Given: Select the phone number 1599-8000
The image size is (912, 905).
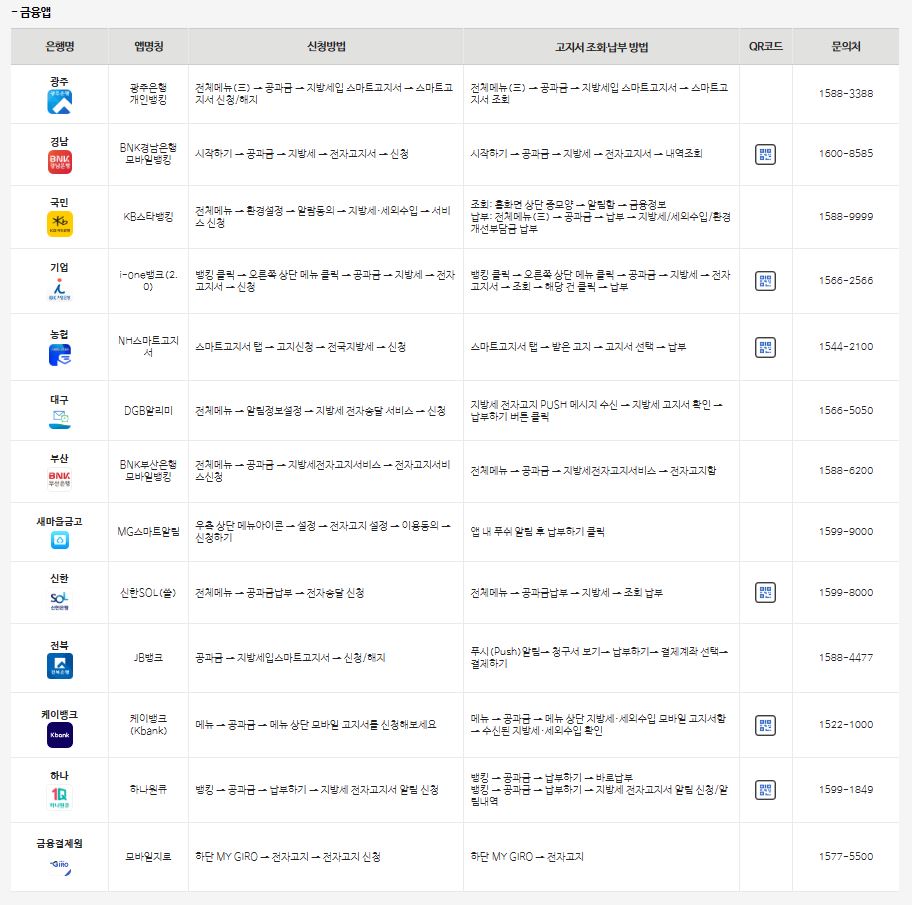Looking at the screenshot, I should click(x=846, y=593).
